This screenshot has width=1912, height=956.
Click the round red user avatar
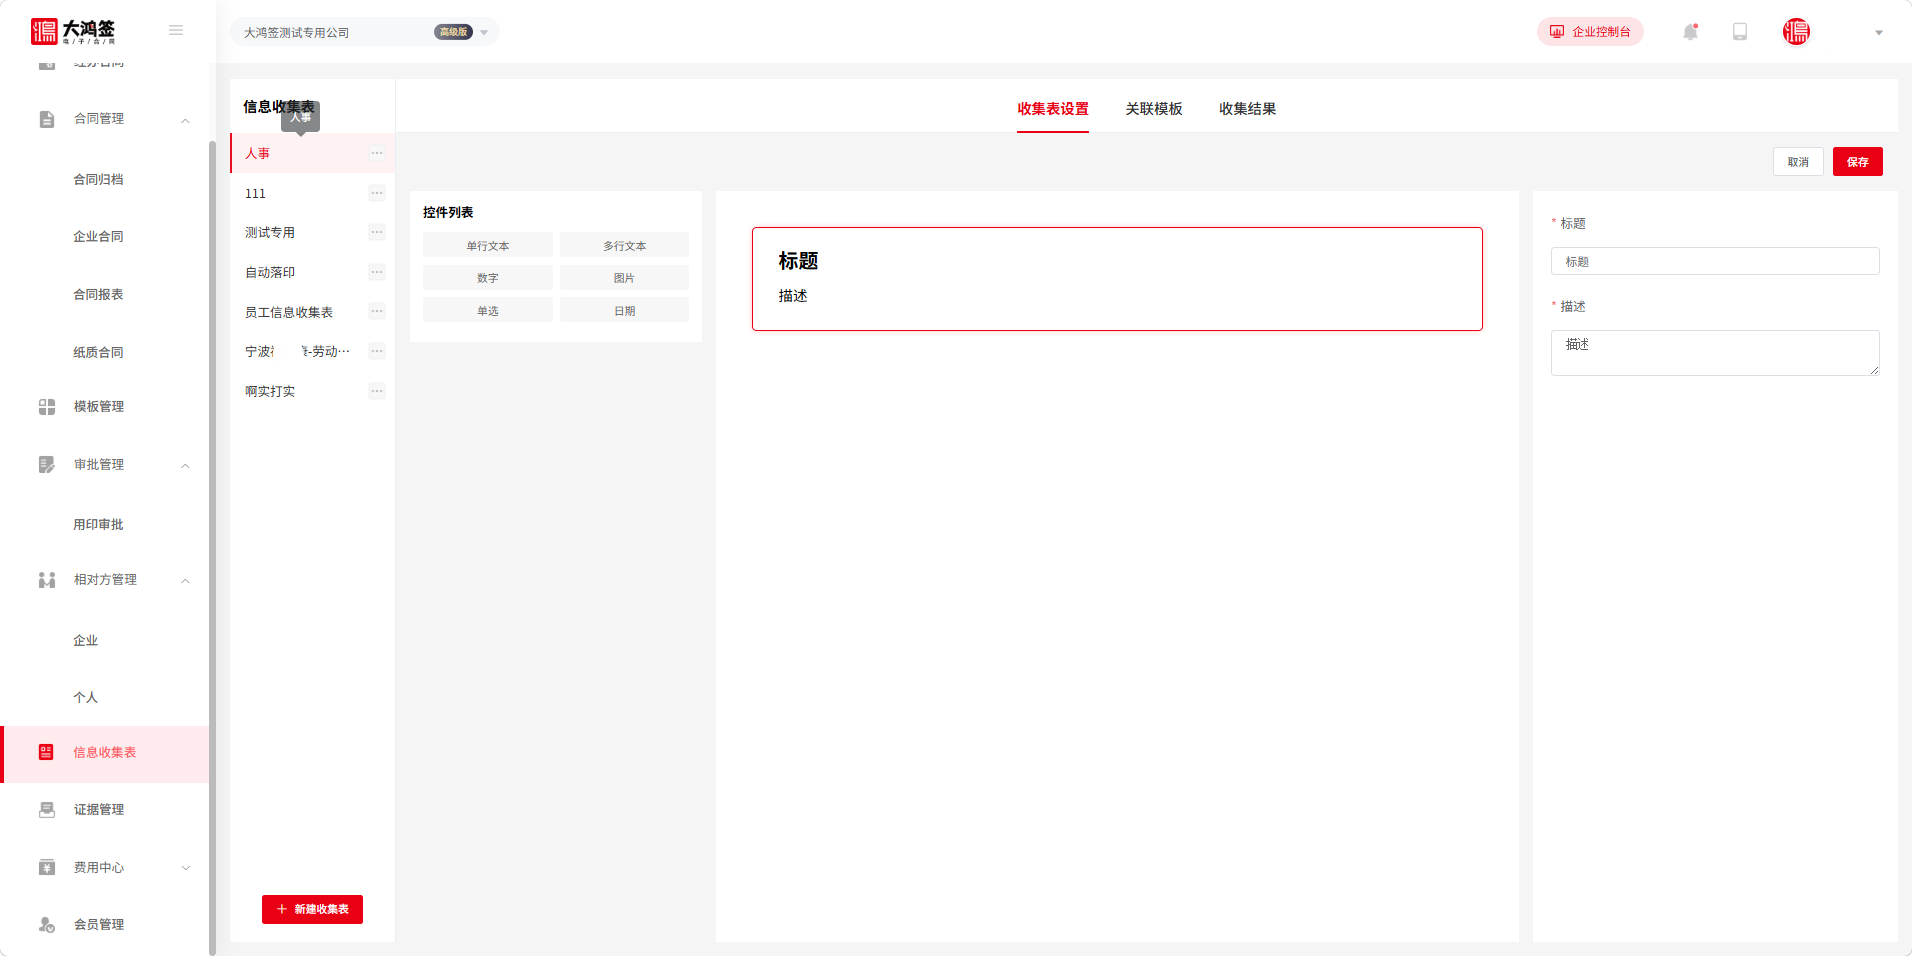[x=1796, y=32]
